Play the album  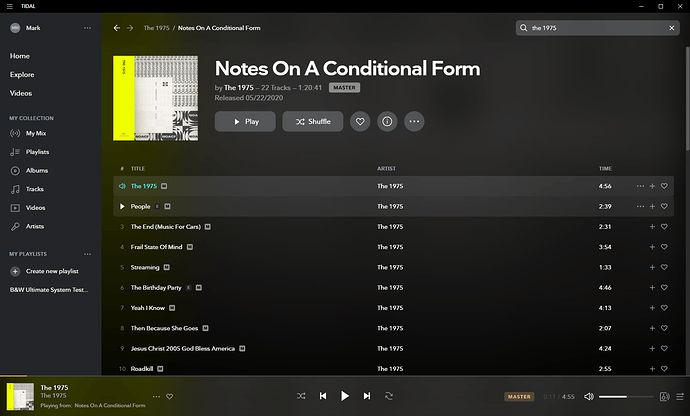pyautogui.click(x=245, y=121)
